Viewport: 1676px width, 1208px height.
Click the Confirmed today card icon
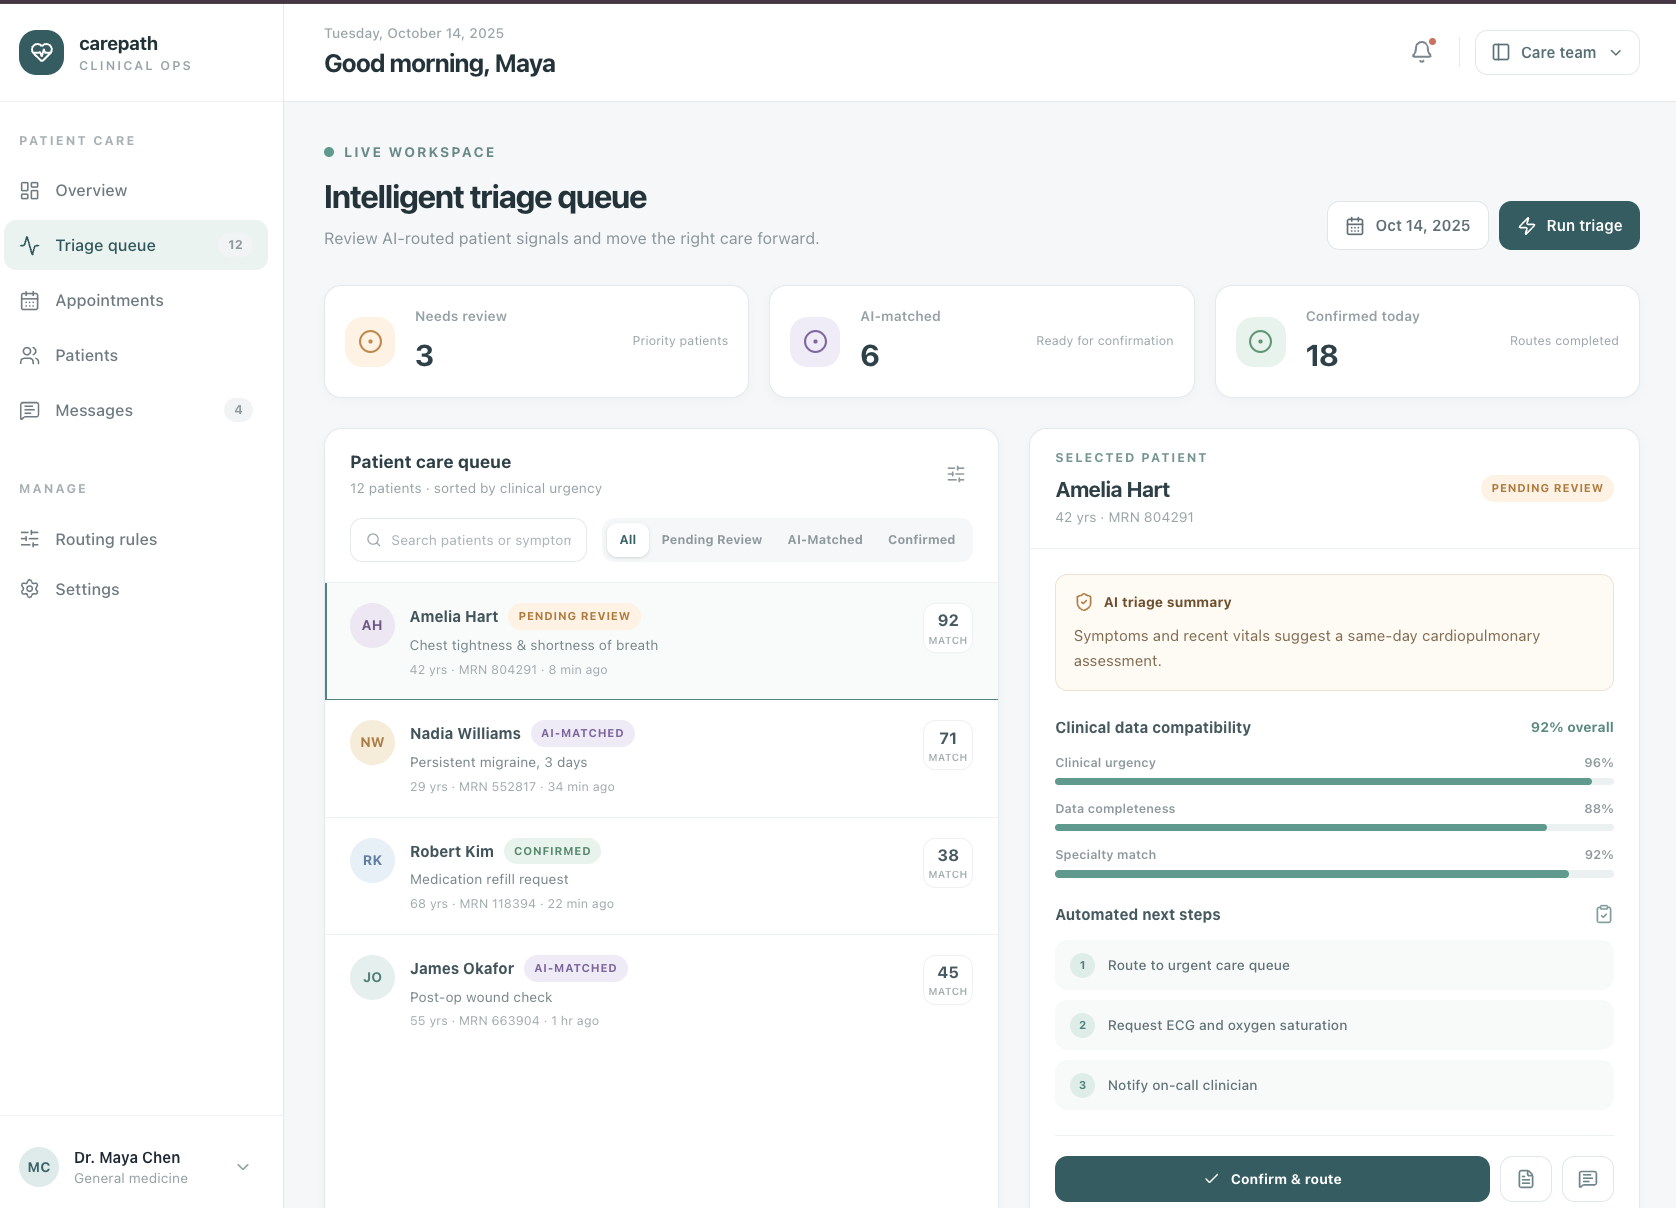(1261, 342)
